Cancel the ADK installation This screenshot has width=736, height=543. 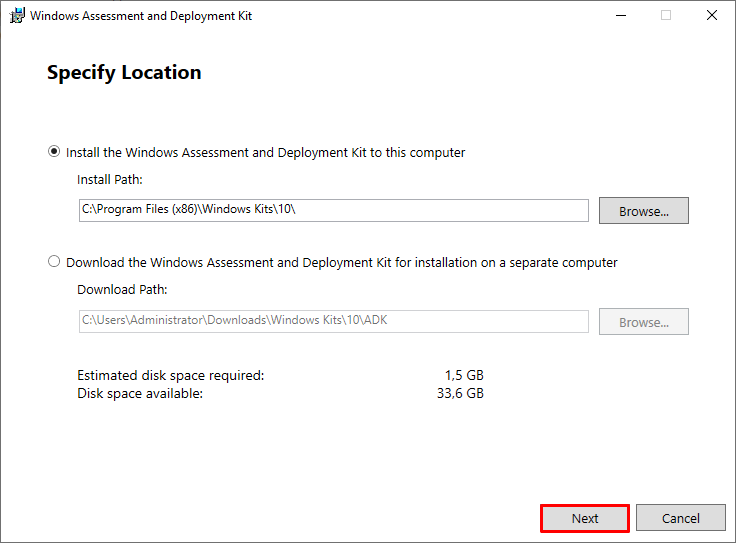pos(681,518)
